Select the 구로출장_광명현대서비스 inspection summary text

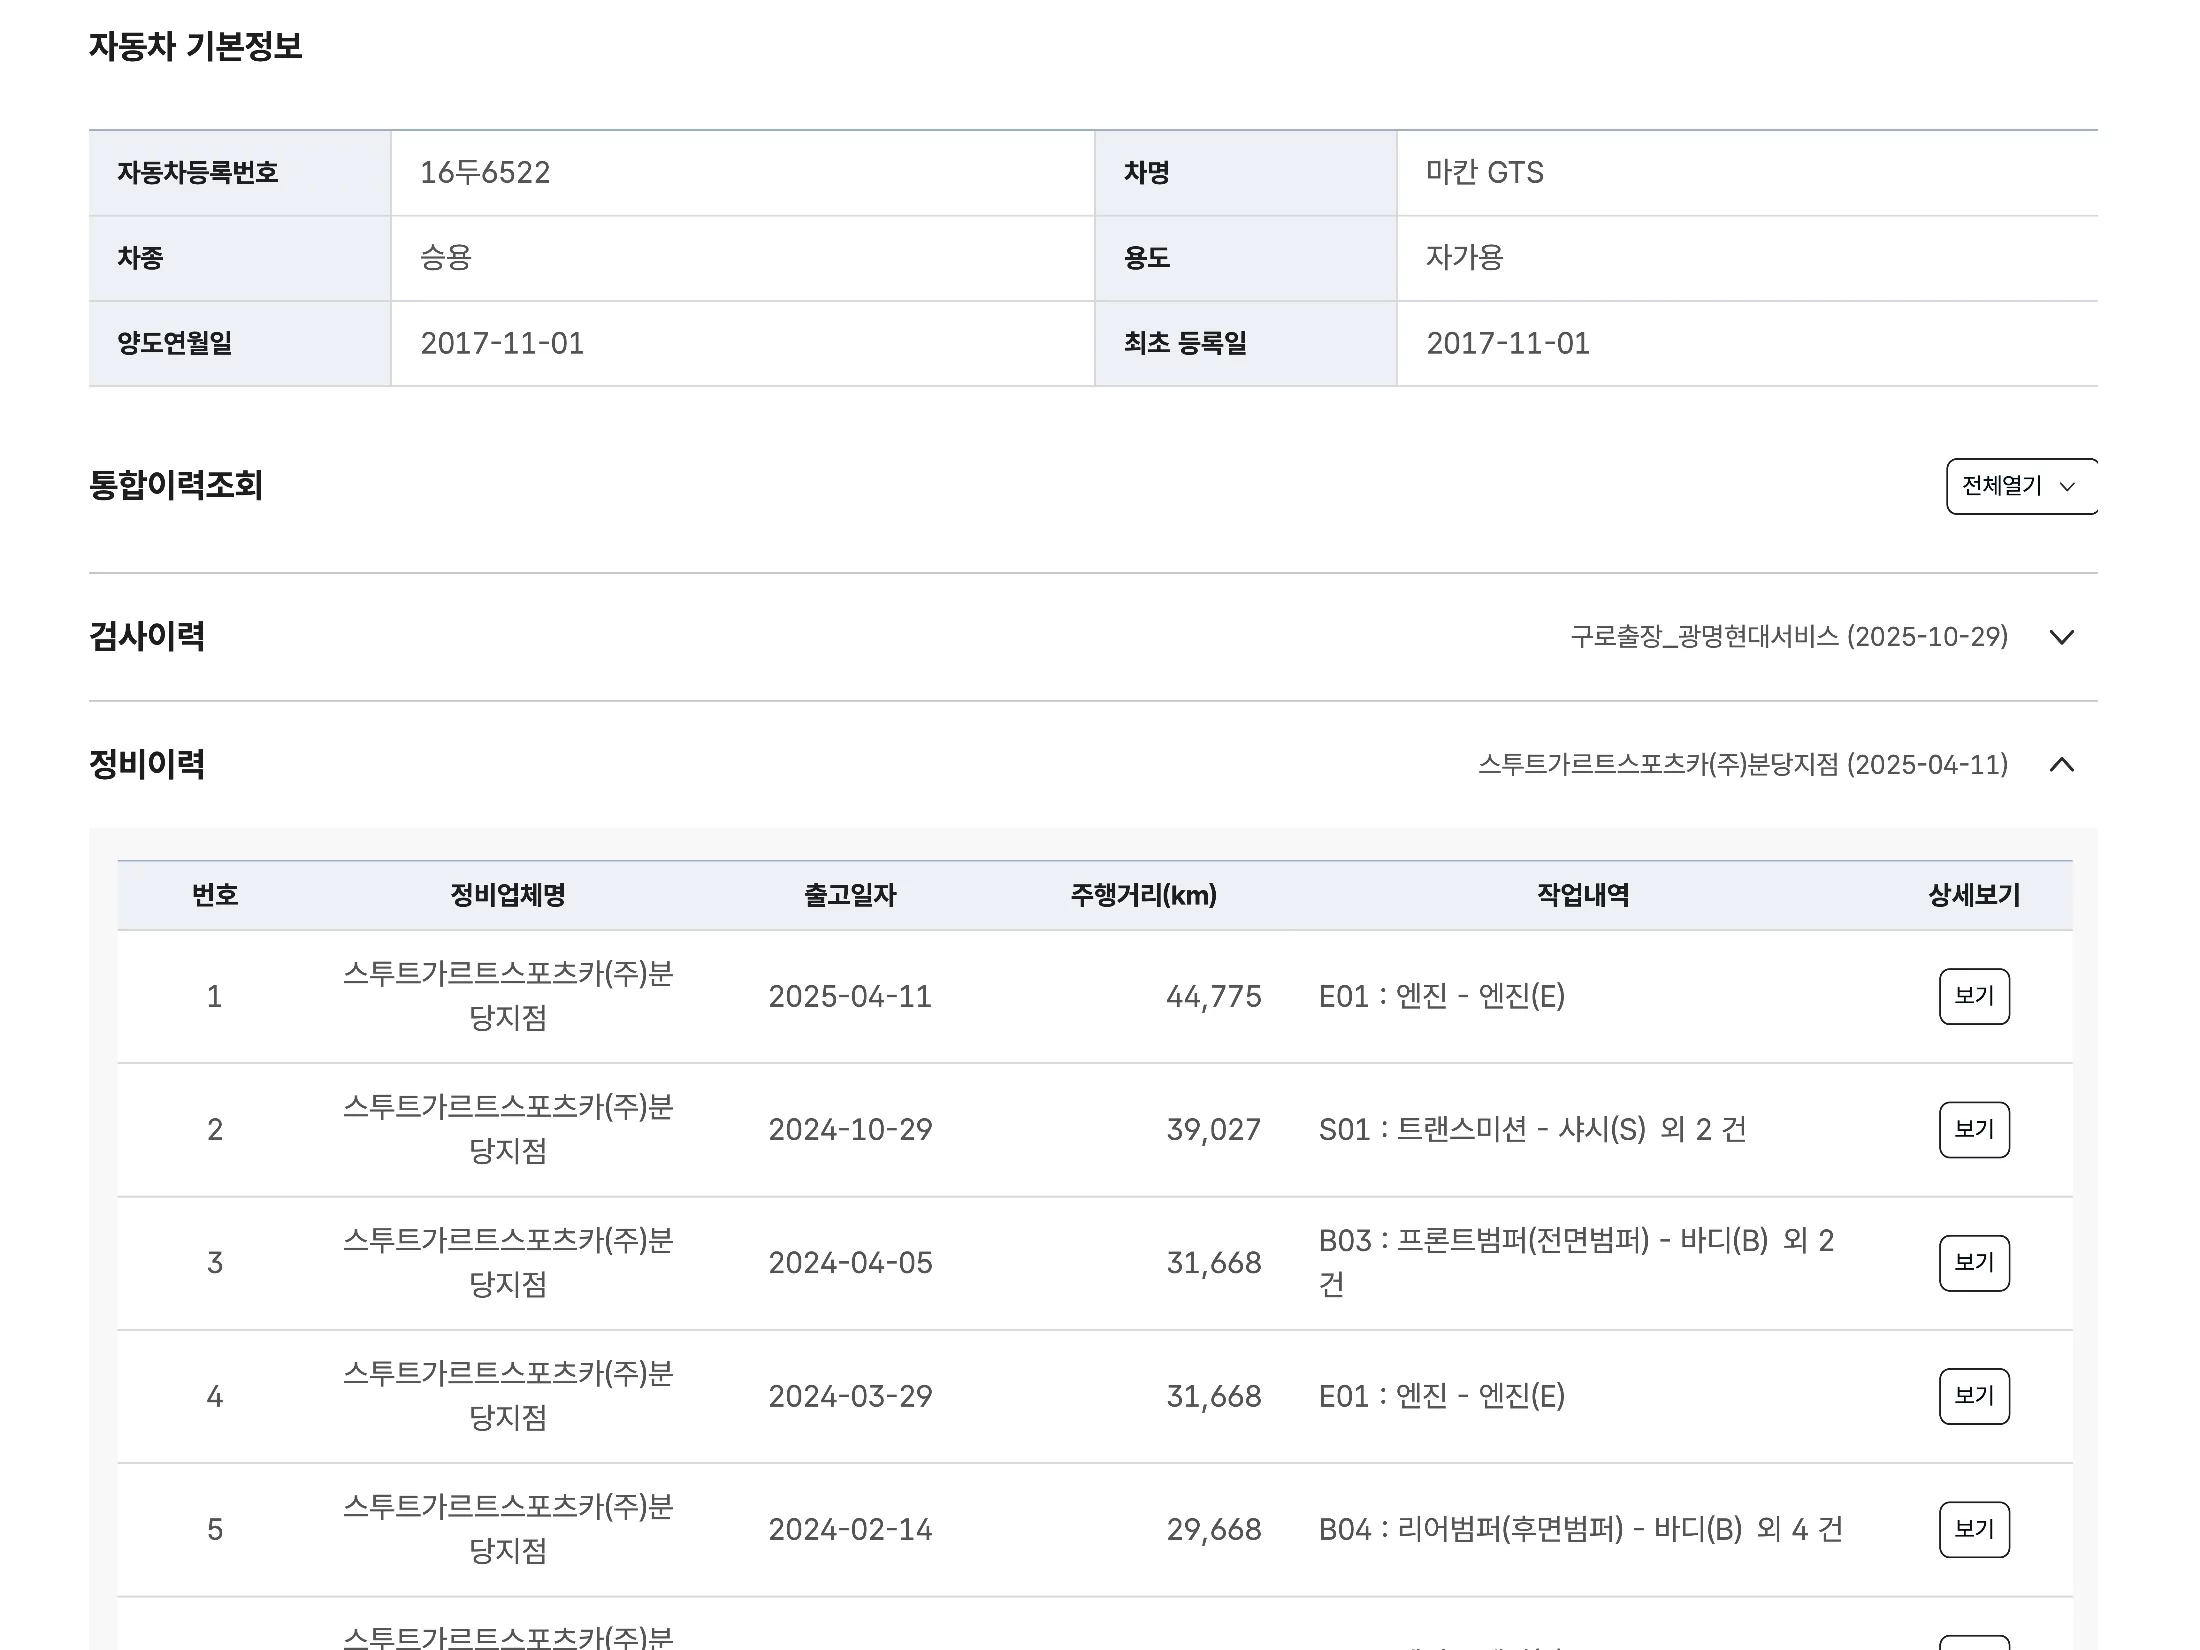pyautogui.click(x=1788, y=637)
